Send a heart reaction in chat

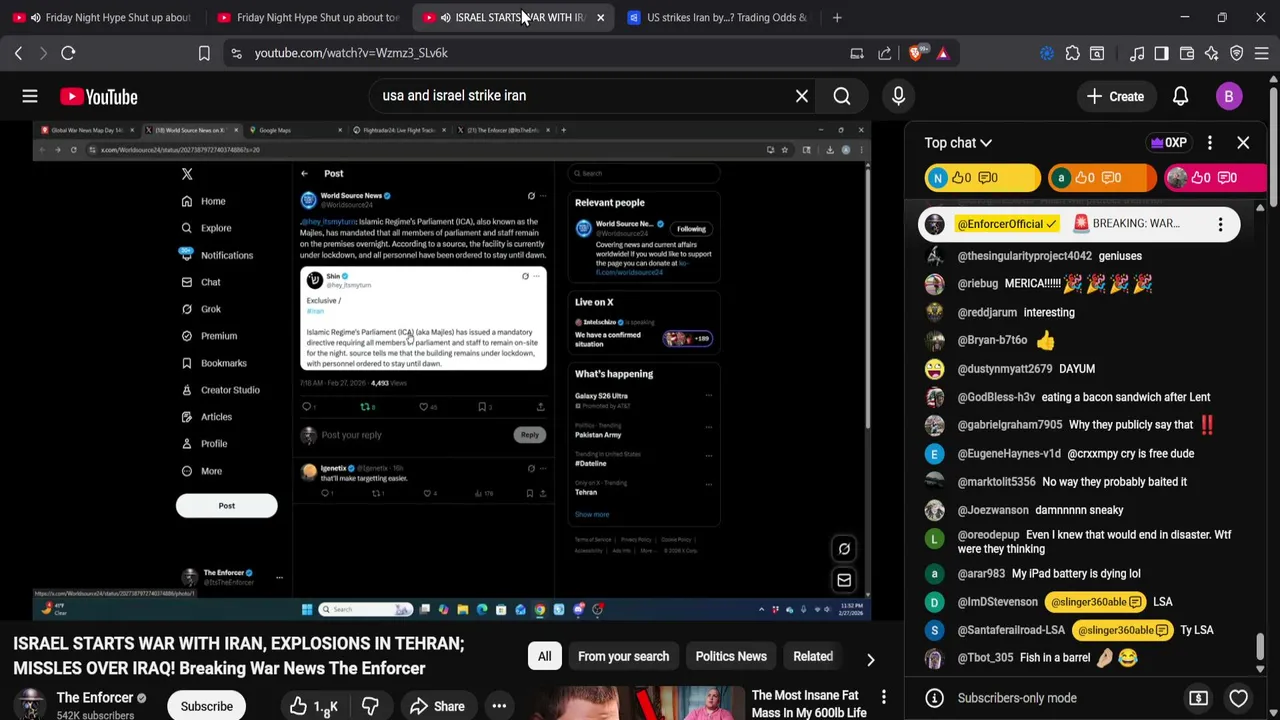1238,698
